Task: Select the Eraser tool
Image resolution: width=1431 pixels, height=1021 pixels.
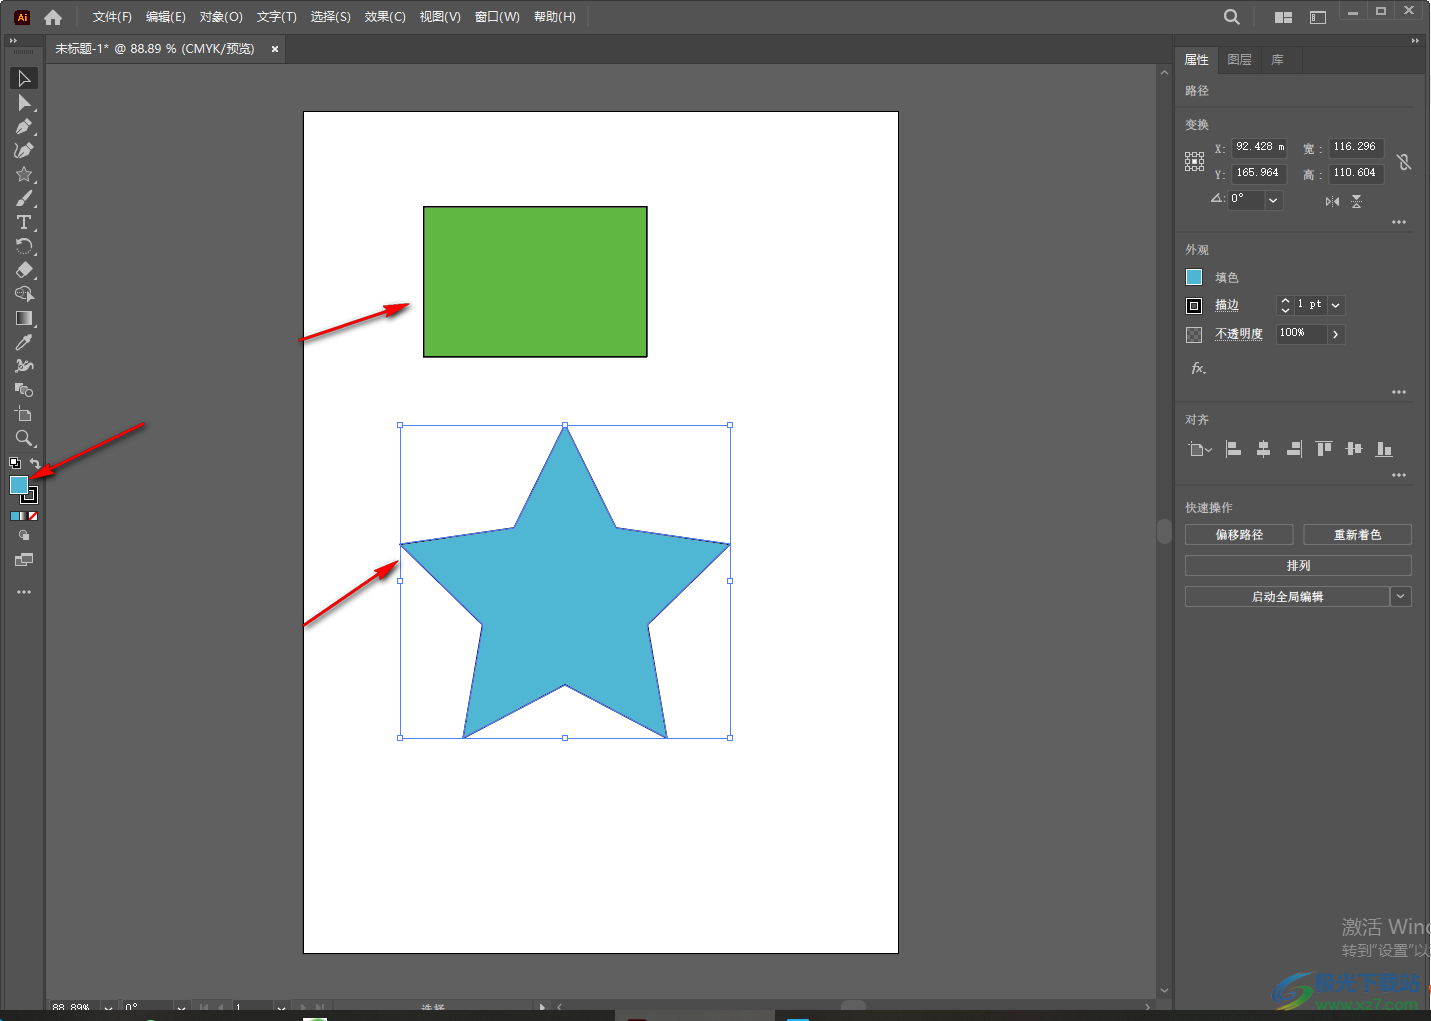Action: pos(24,270)
